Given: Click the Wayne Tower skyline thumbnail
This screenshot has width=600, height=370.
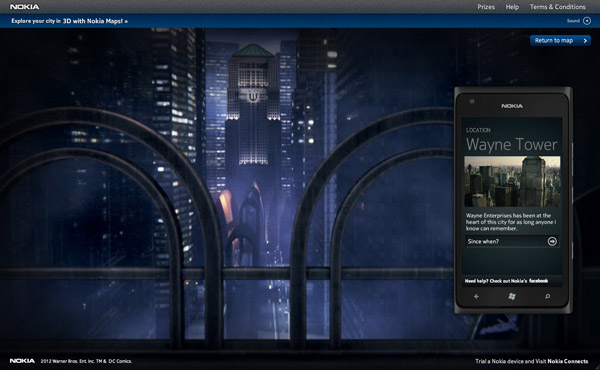Looking at the screenshot, I should (x=512, y=181).
